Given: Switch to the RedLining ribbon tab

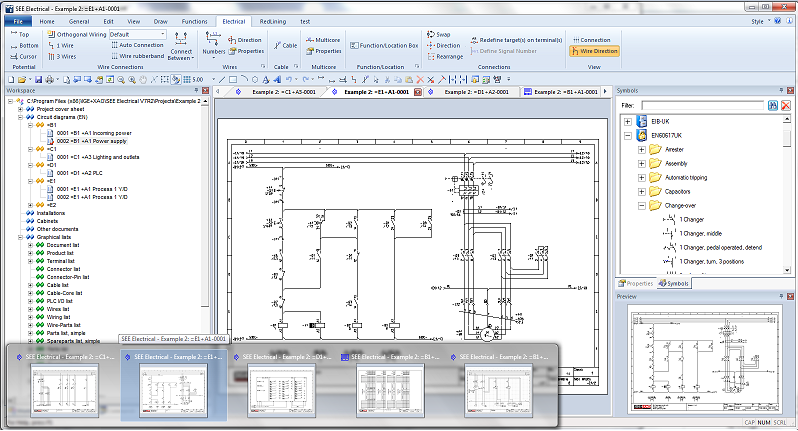Looking at the screenshot, I should tap(273, 21).
